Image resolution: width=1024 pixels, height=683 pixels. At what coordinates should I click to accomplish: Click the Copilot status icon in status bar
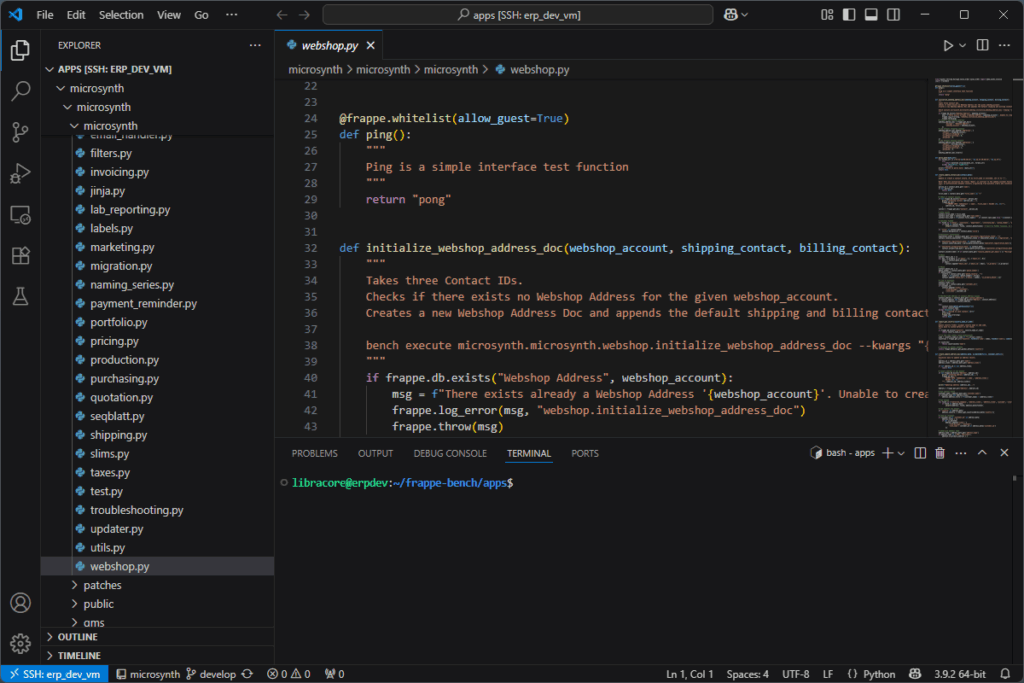coord(915,674)
